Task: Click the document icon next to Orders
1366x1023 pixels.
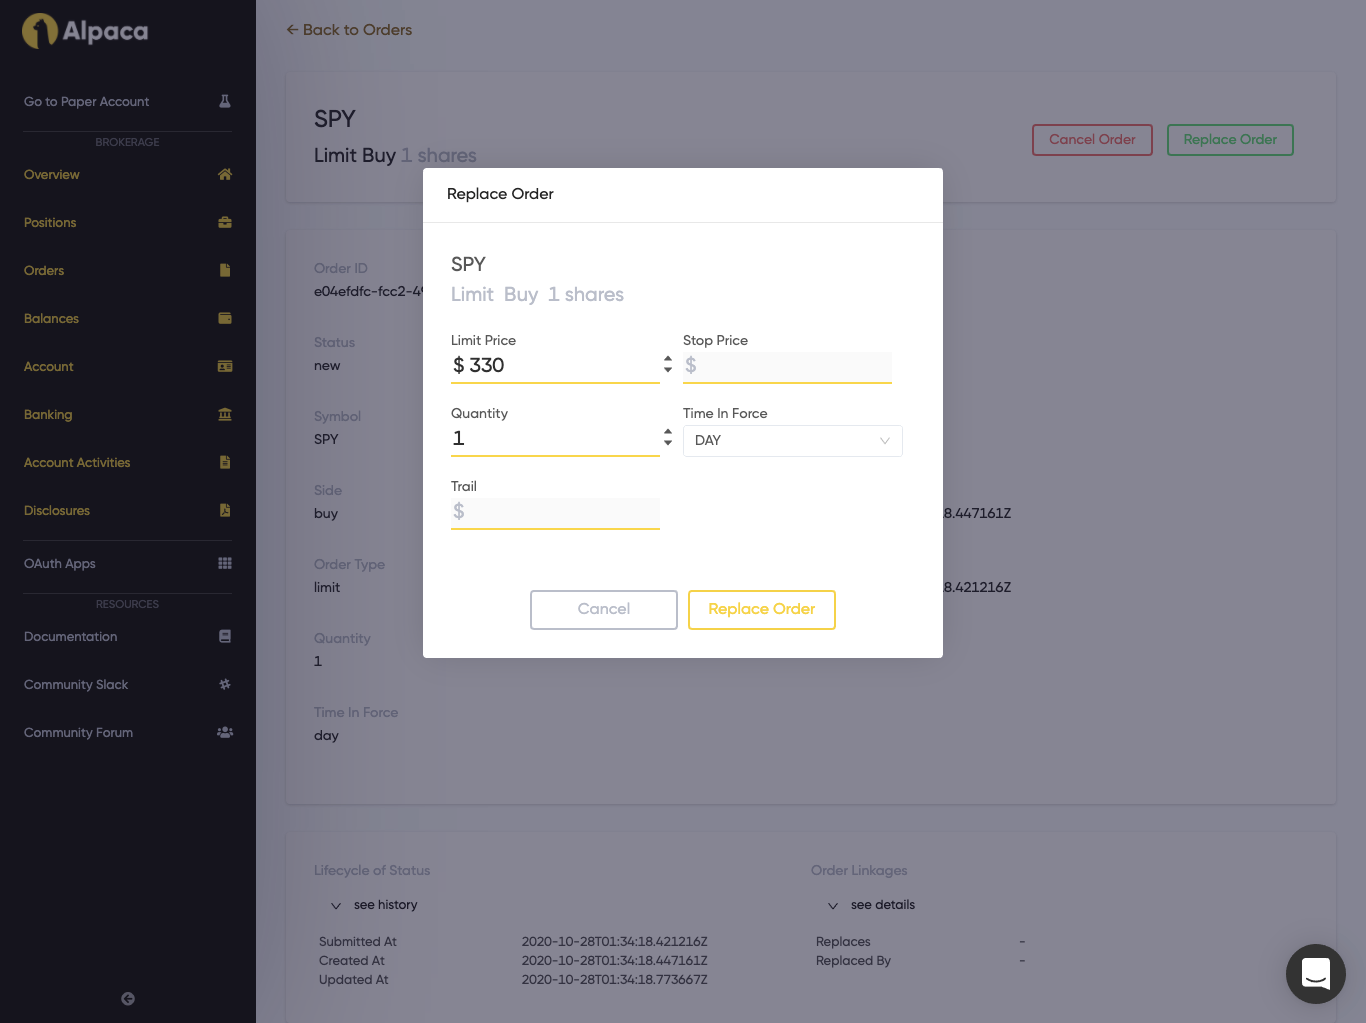Action: [x=225, y=270]
